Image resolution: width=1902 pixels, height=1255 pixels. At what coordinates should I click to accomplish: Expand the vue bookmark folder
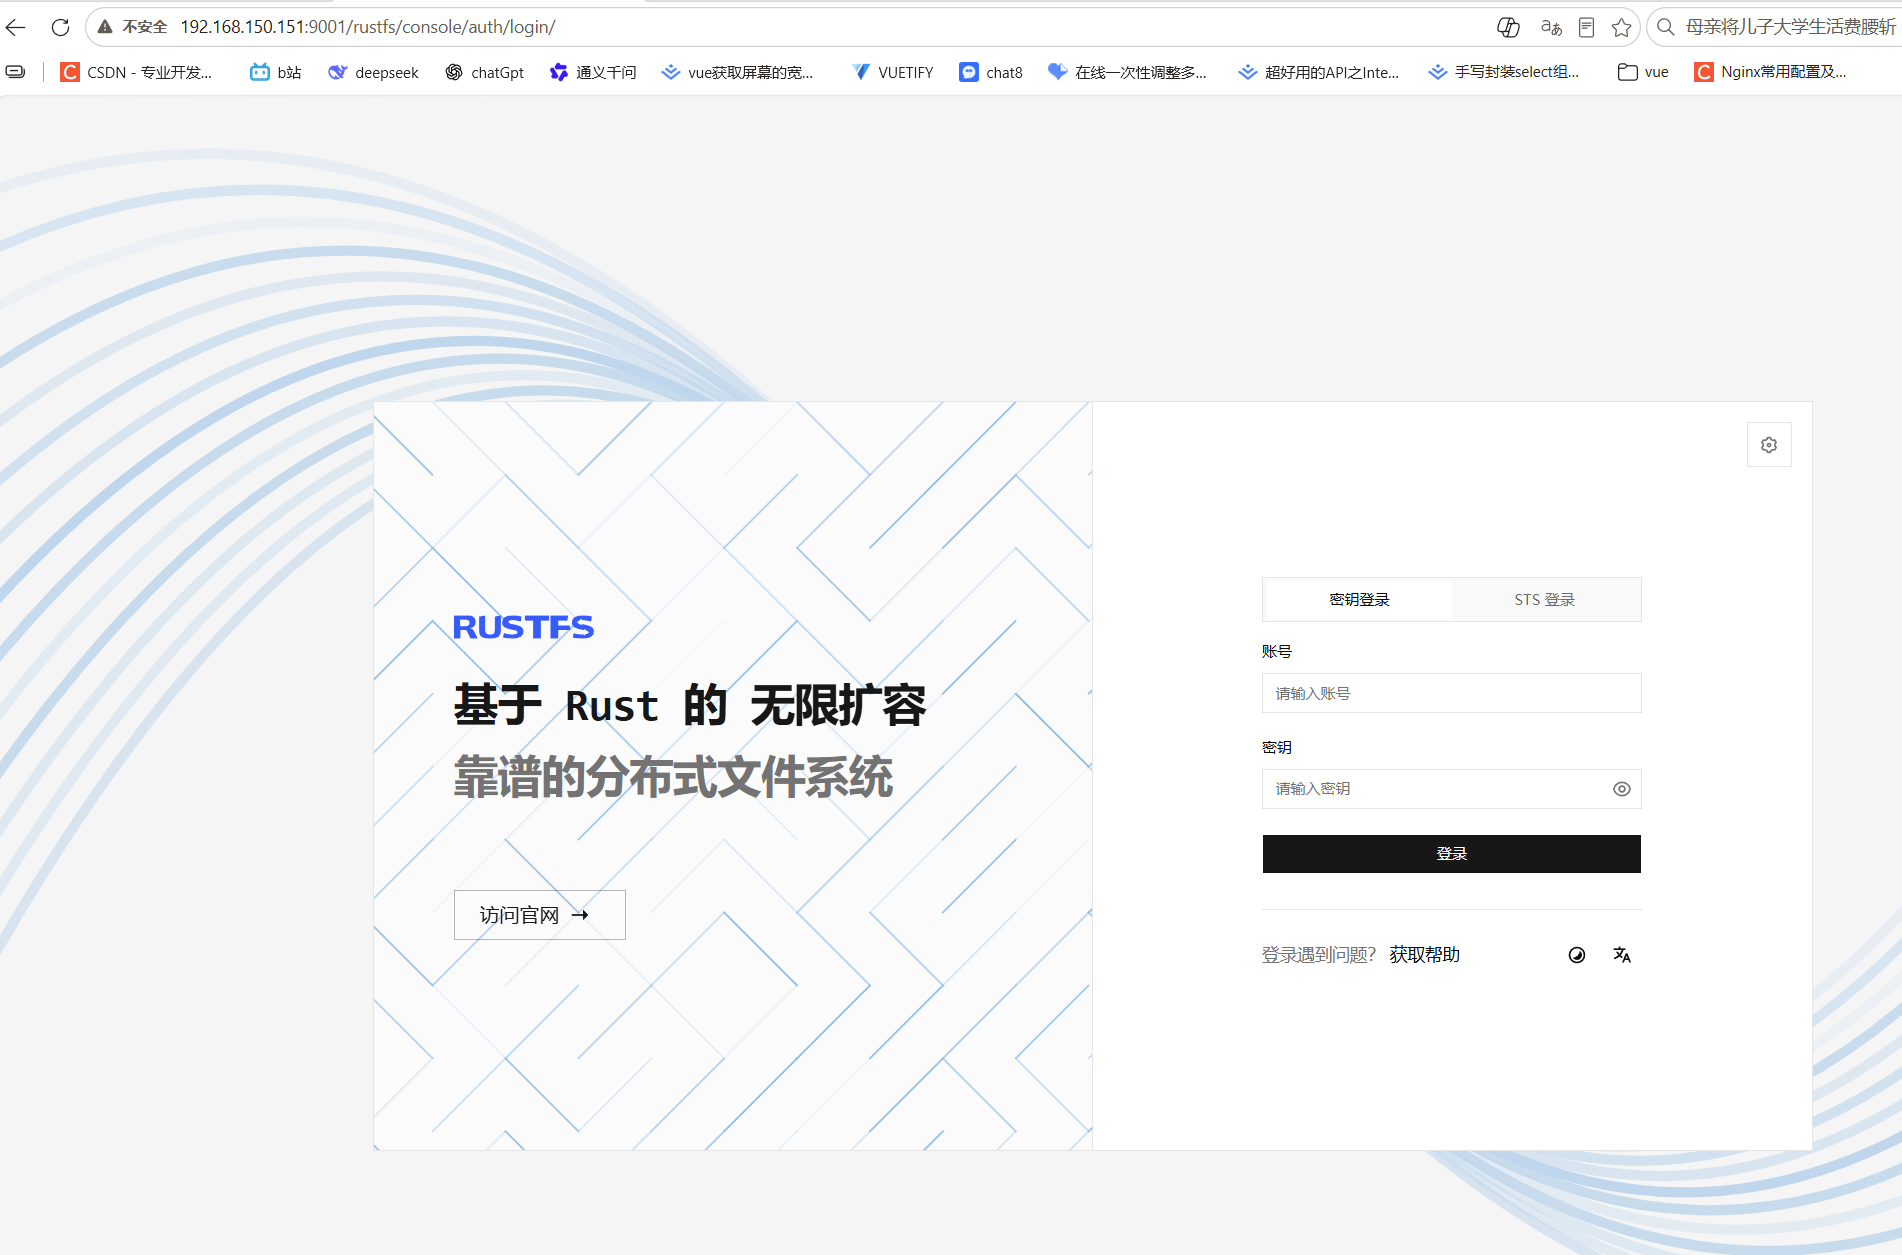[x=1643, y=72]
